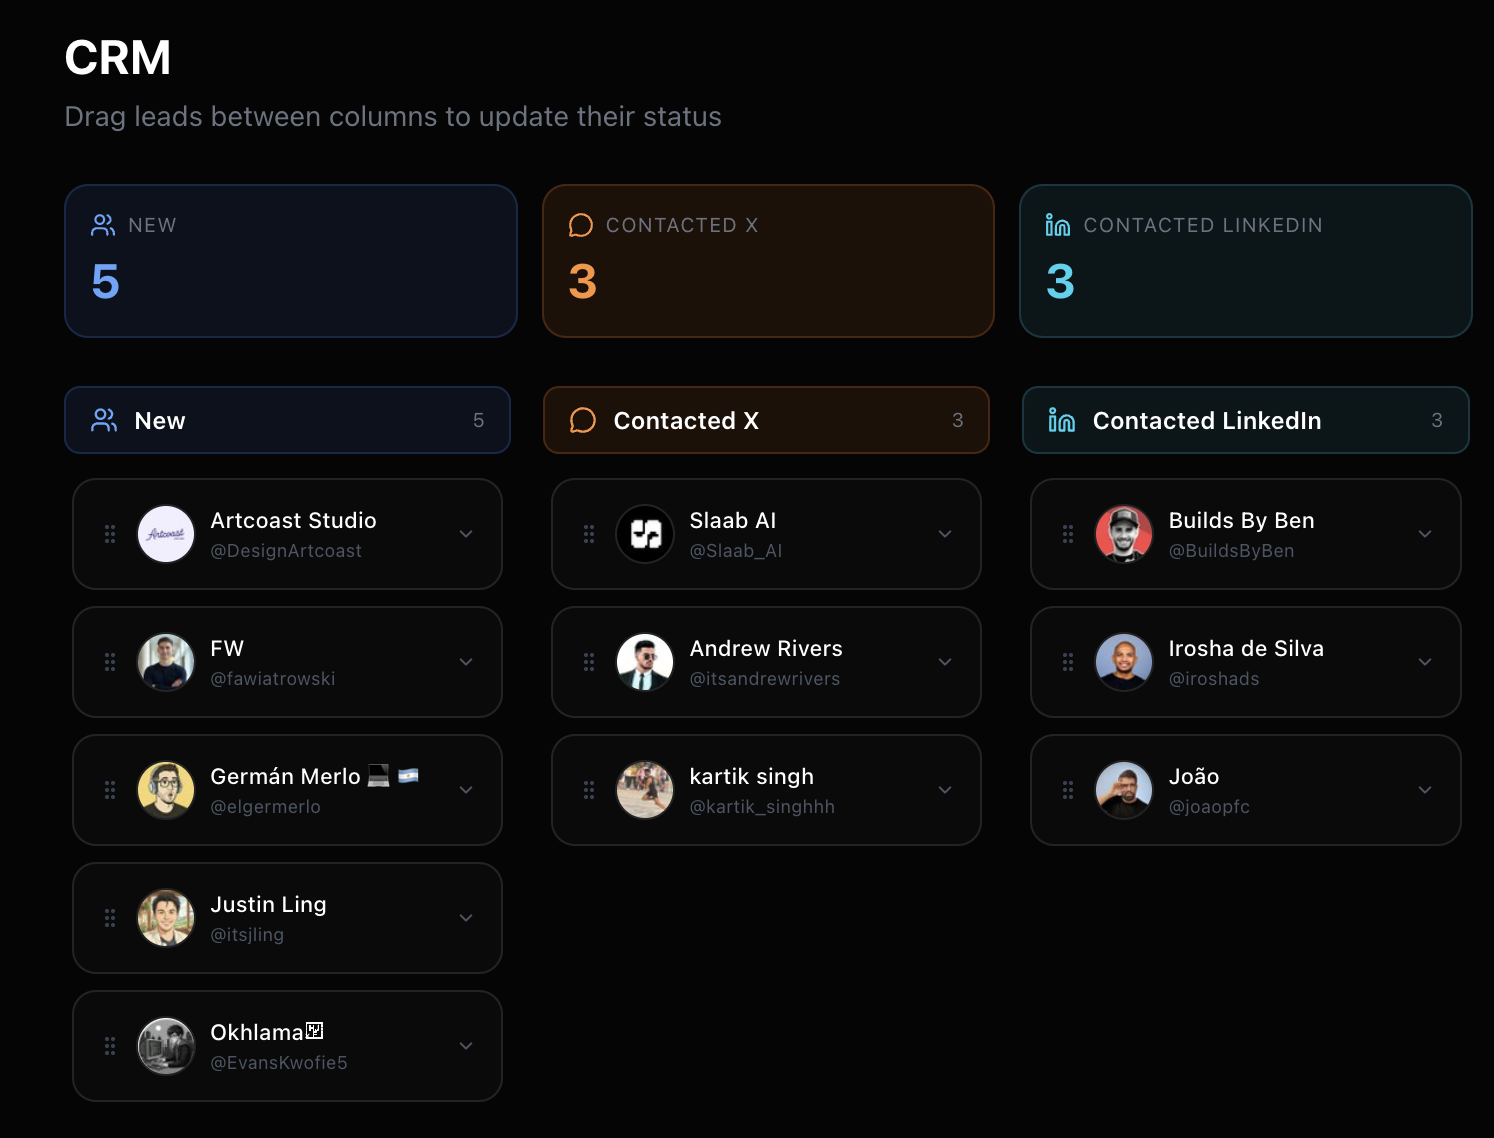Click the Slaab AI avatar thumbnail

(x=645, y=534)
